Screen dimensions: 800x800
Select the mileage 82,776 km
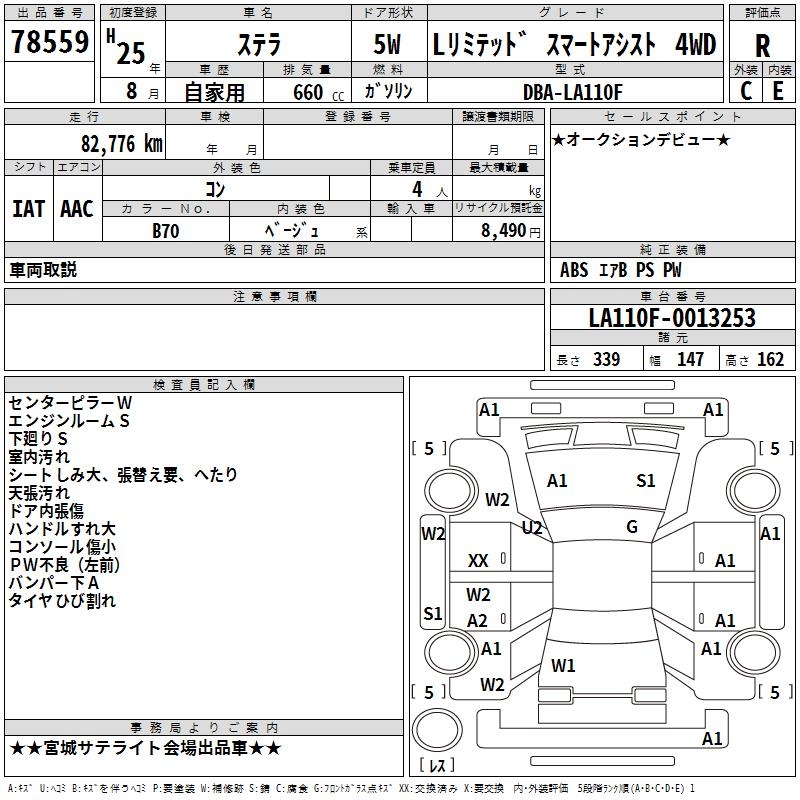click(122, 144)
